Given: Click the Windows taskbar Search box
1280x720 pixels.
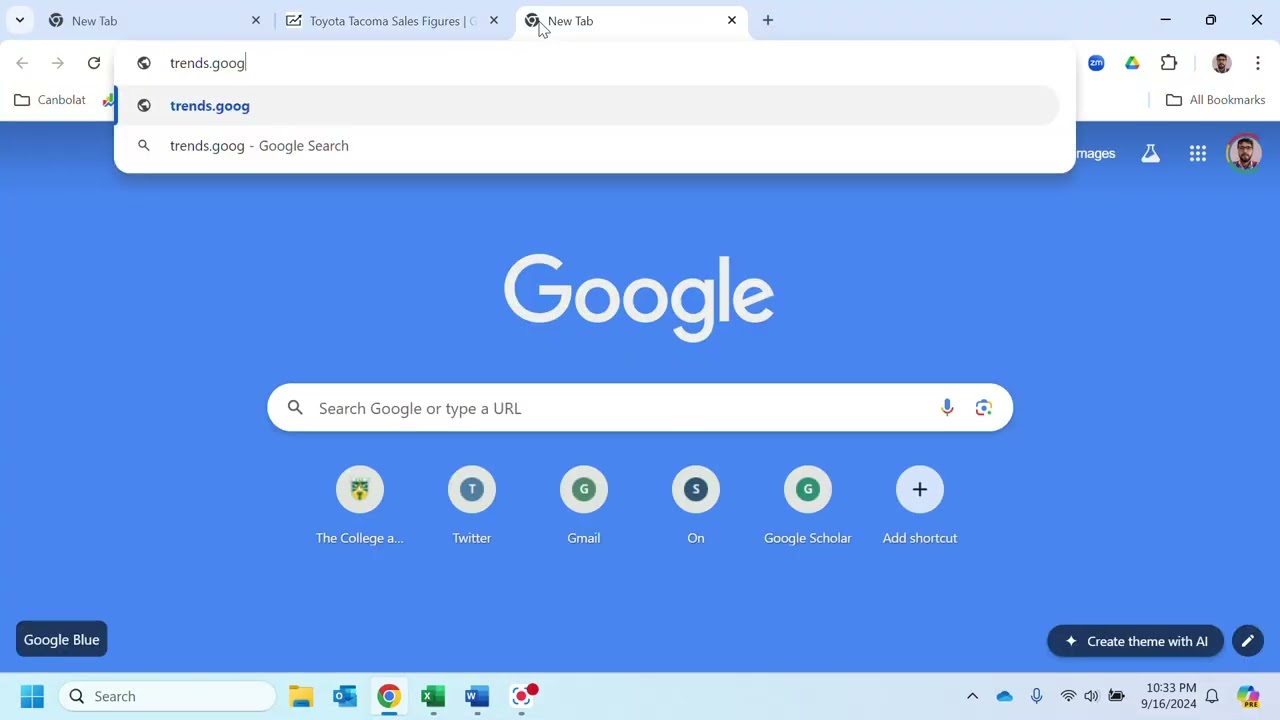Looking at the screenshot, I should (x=167, y=696).
